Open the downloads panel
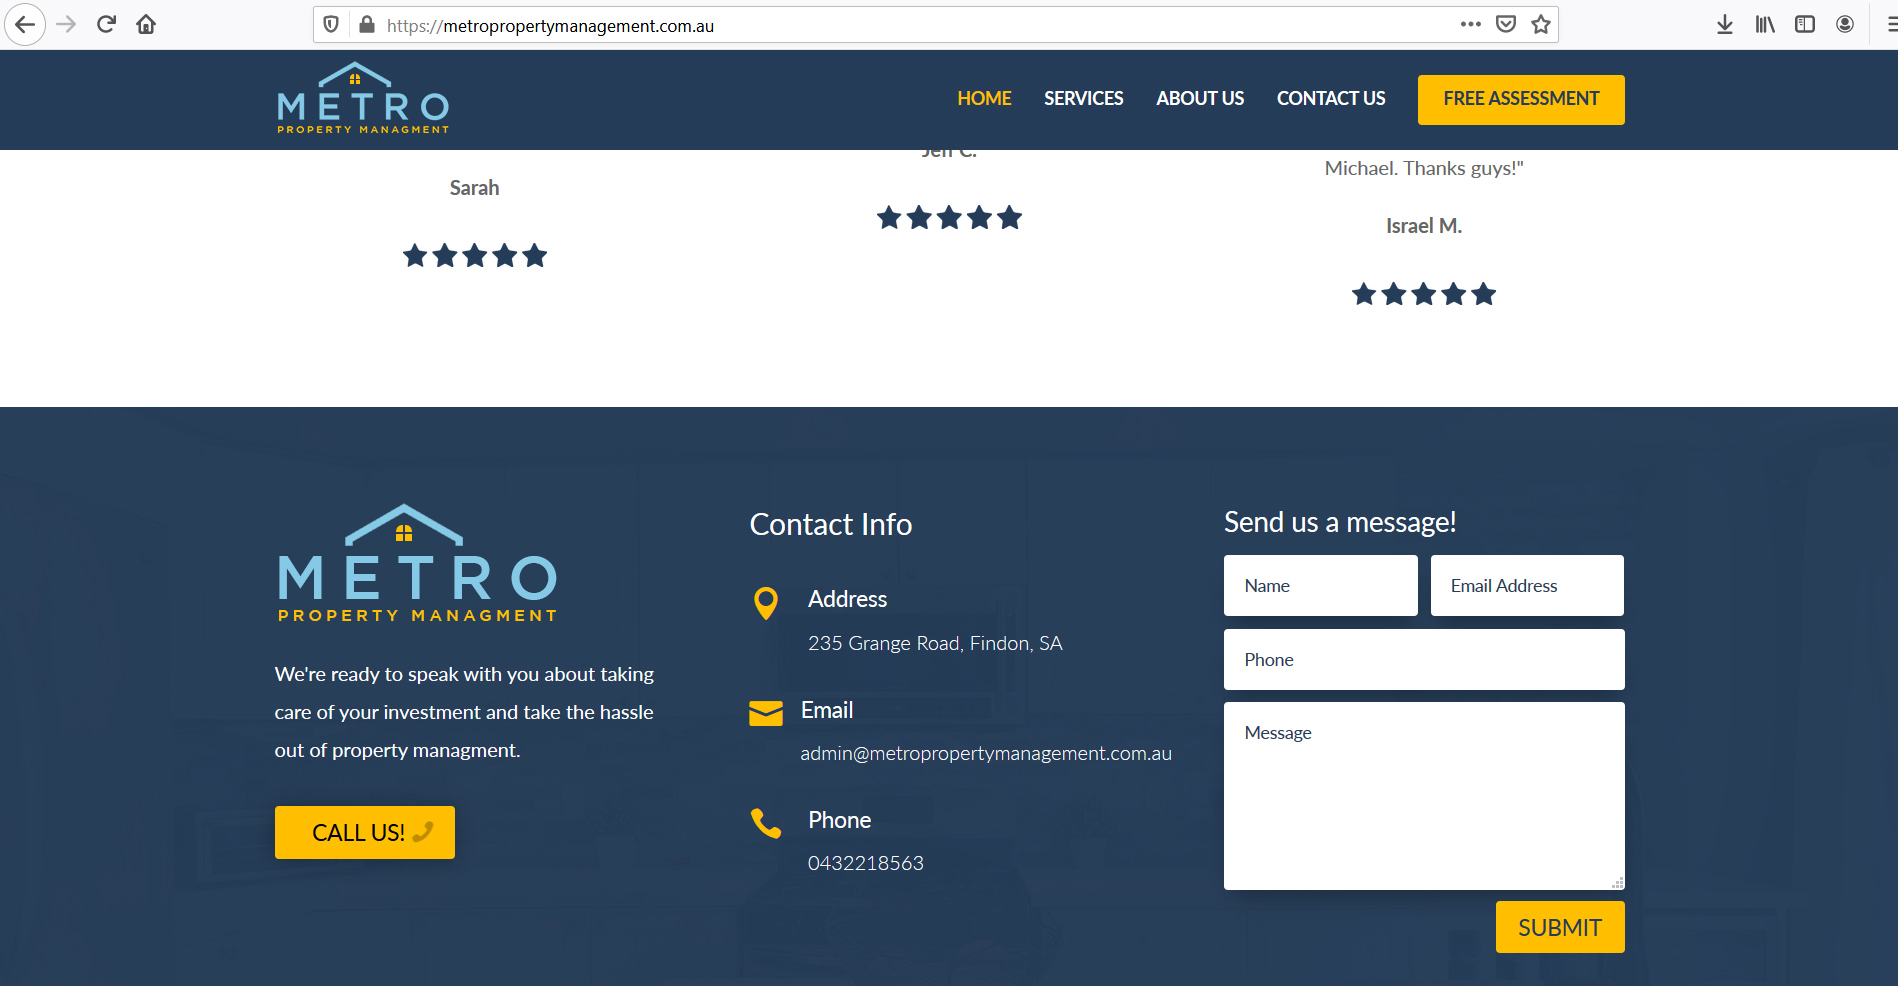This screenshot has width=1898, height=986. click(x=1725, y=25)
